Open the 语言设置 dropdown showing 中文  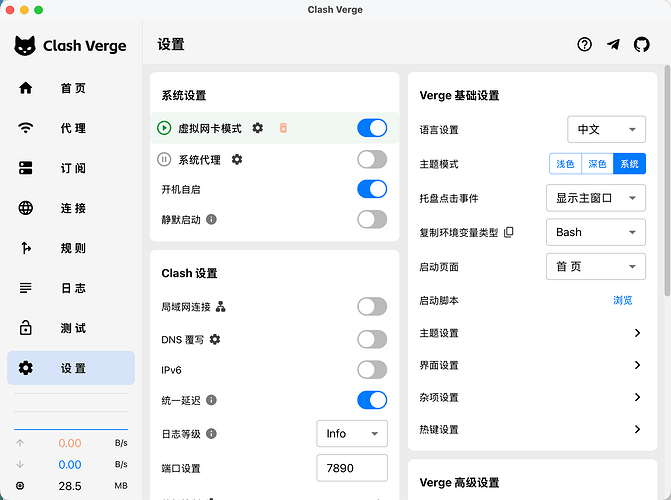[x=606, y=129]
